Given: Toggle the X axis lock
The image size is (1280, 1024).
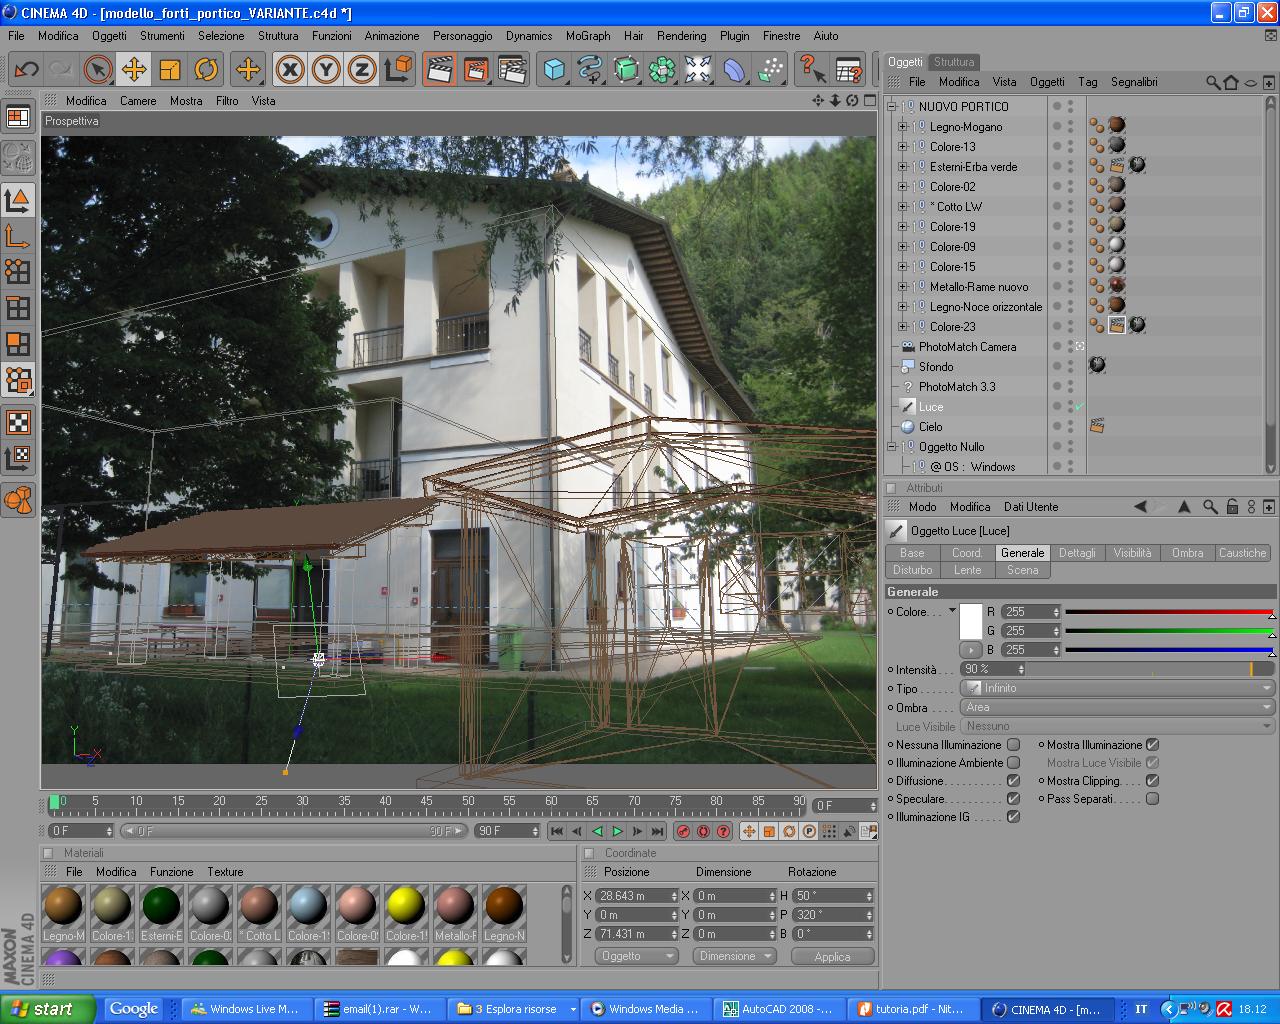Looking at the screenshot, I should coord(289,69).
